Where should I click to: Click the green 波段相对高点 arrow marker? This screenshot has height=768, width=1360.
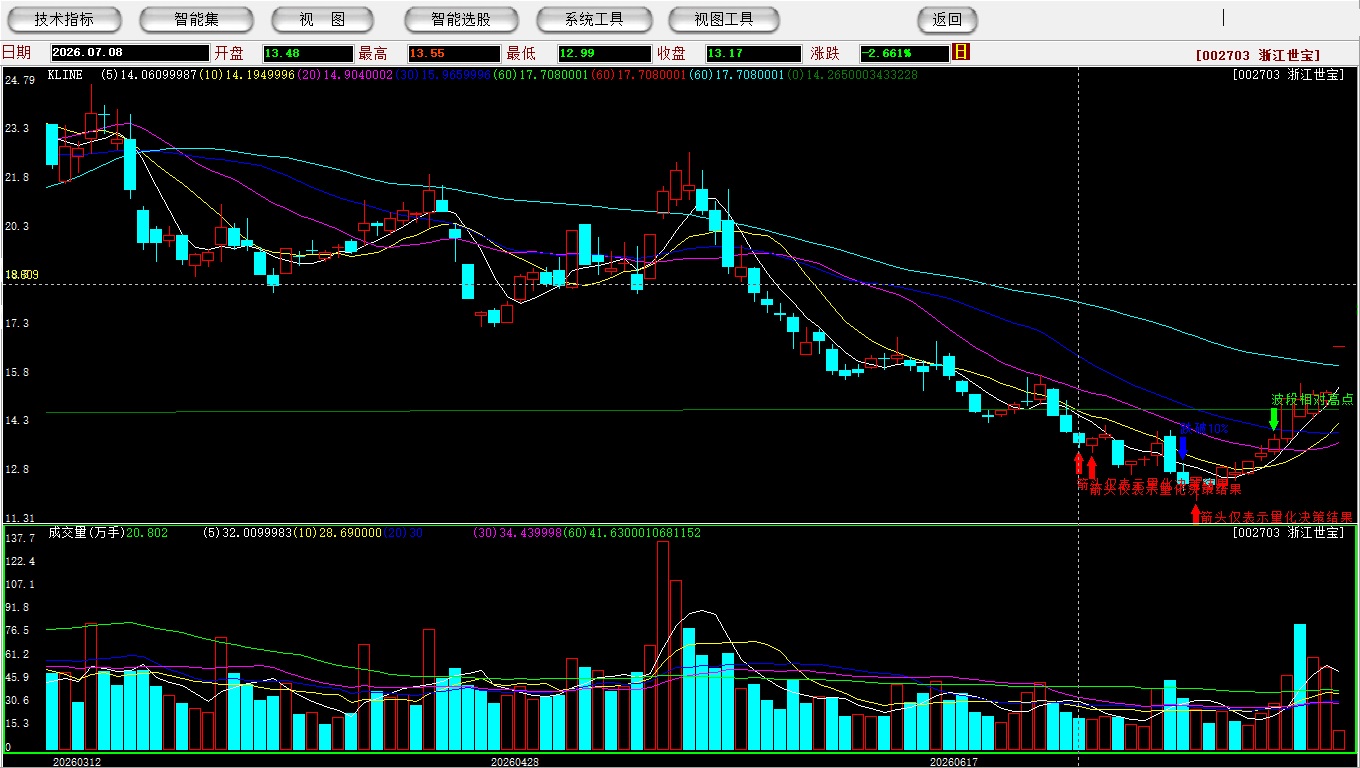[x=1273, y=418]
